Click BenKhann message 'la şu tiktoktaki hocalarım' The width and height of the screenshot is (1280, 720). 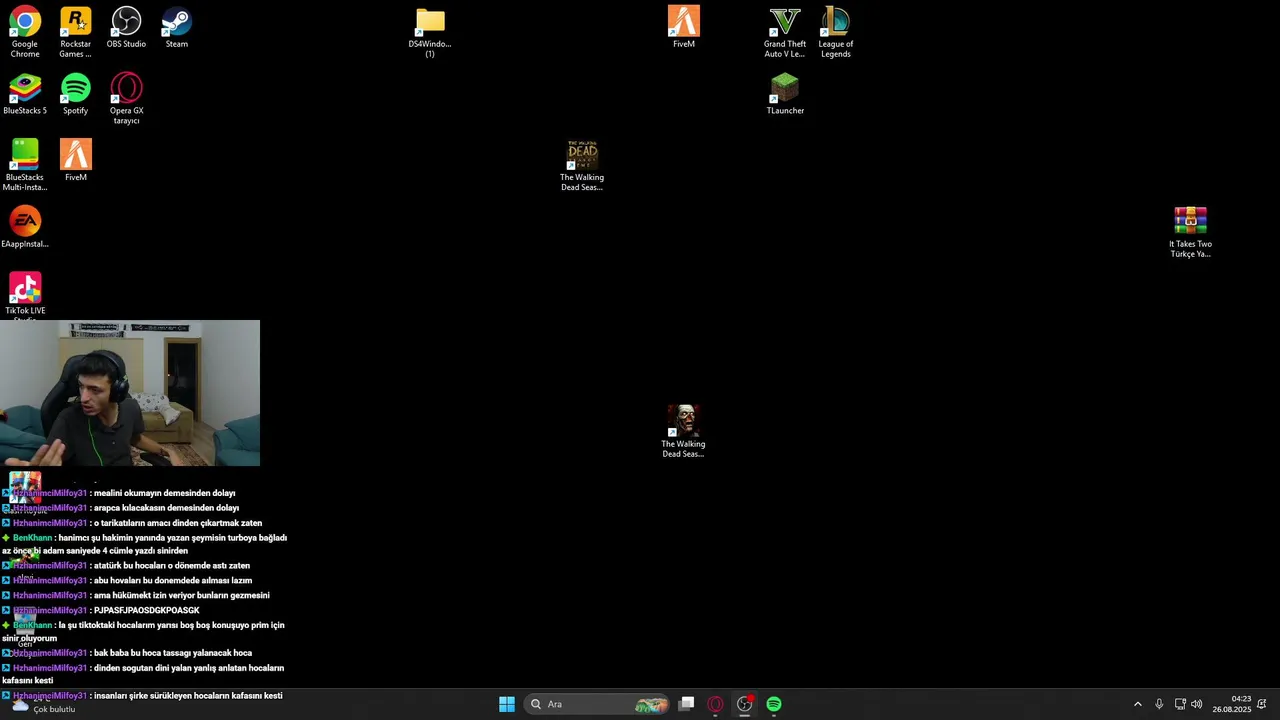[144, 631]
